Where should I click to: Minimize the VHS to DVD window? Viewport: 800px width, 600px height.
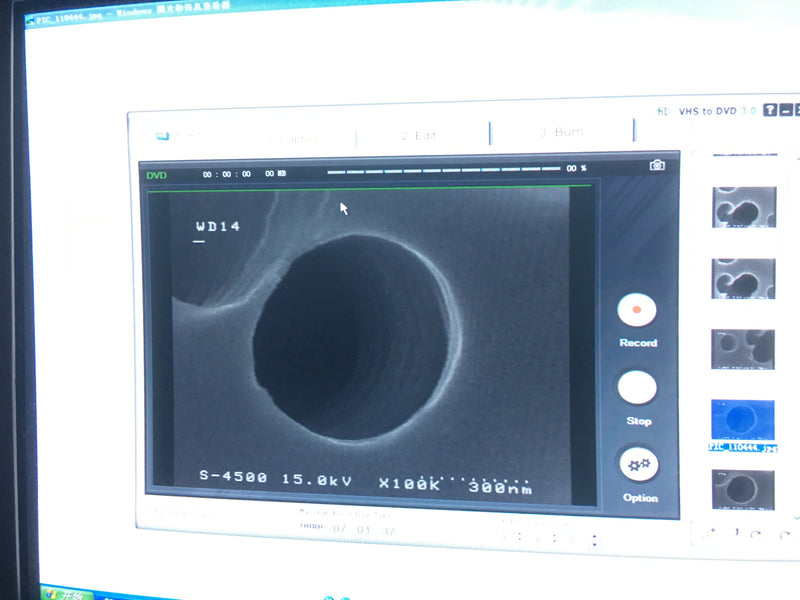(786, 110)
